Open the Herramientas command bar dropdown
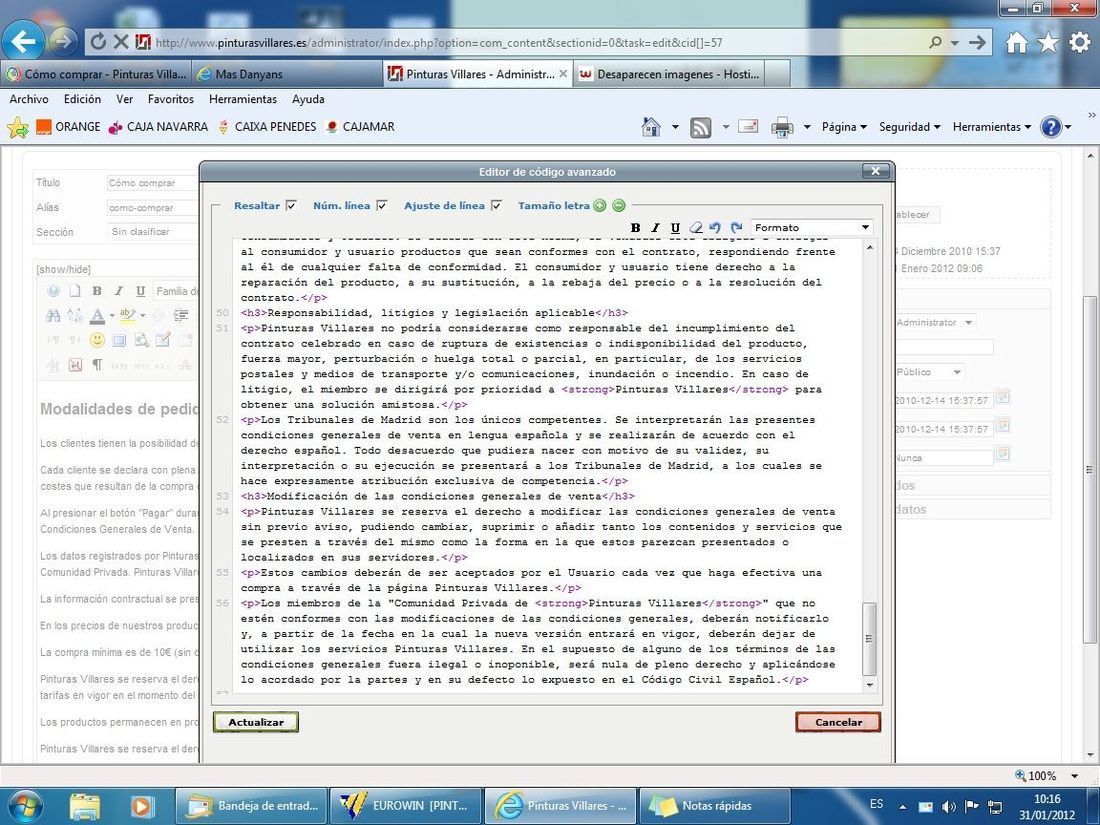 point(991,127)
